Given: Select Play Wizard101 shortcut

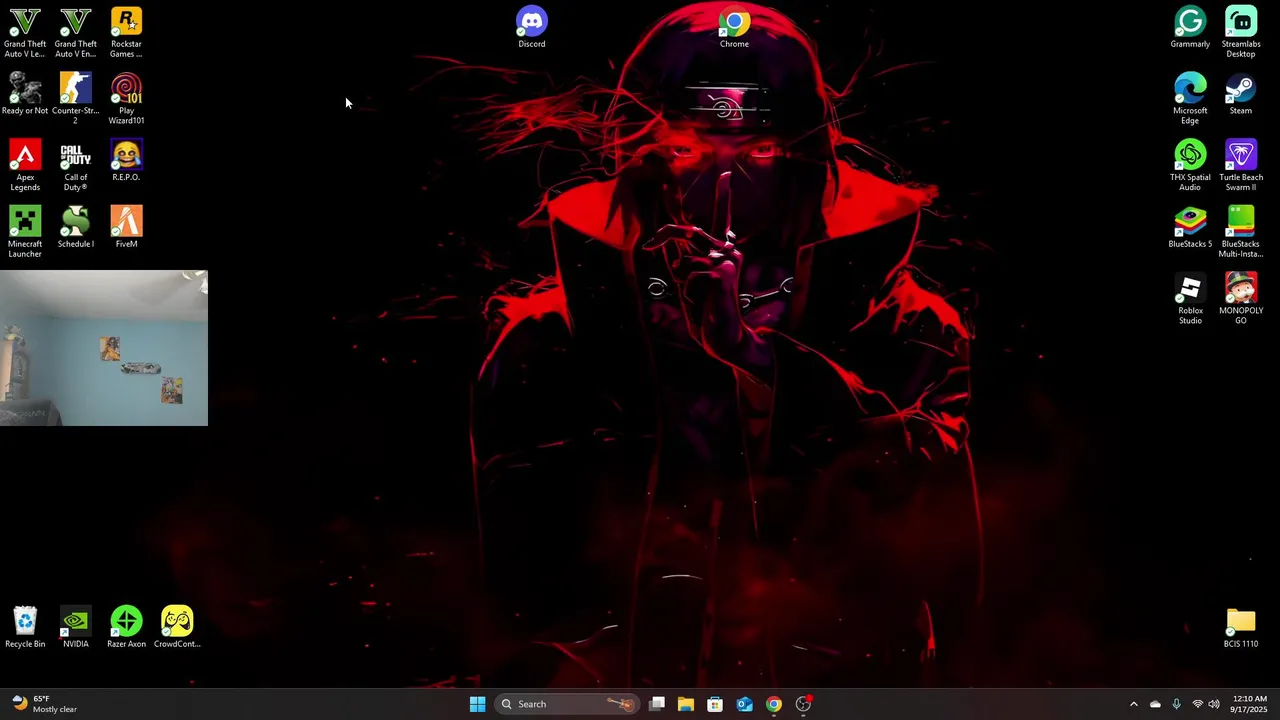Looking at the screenshot, I should (x=126, y=99).
